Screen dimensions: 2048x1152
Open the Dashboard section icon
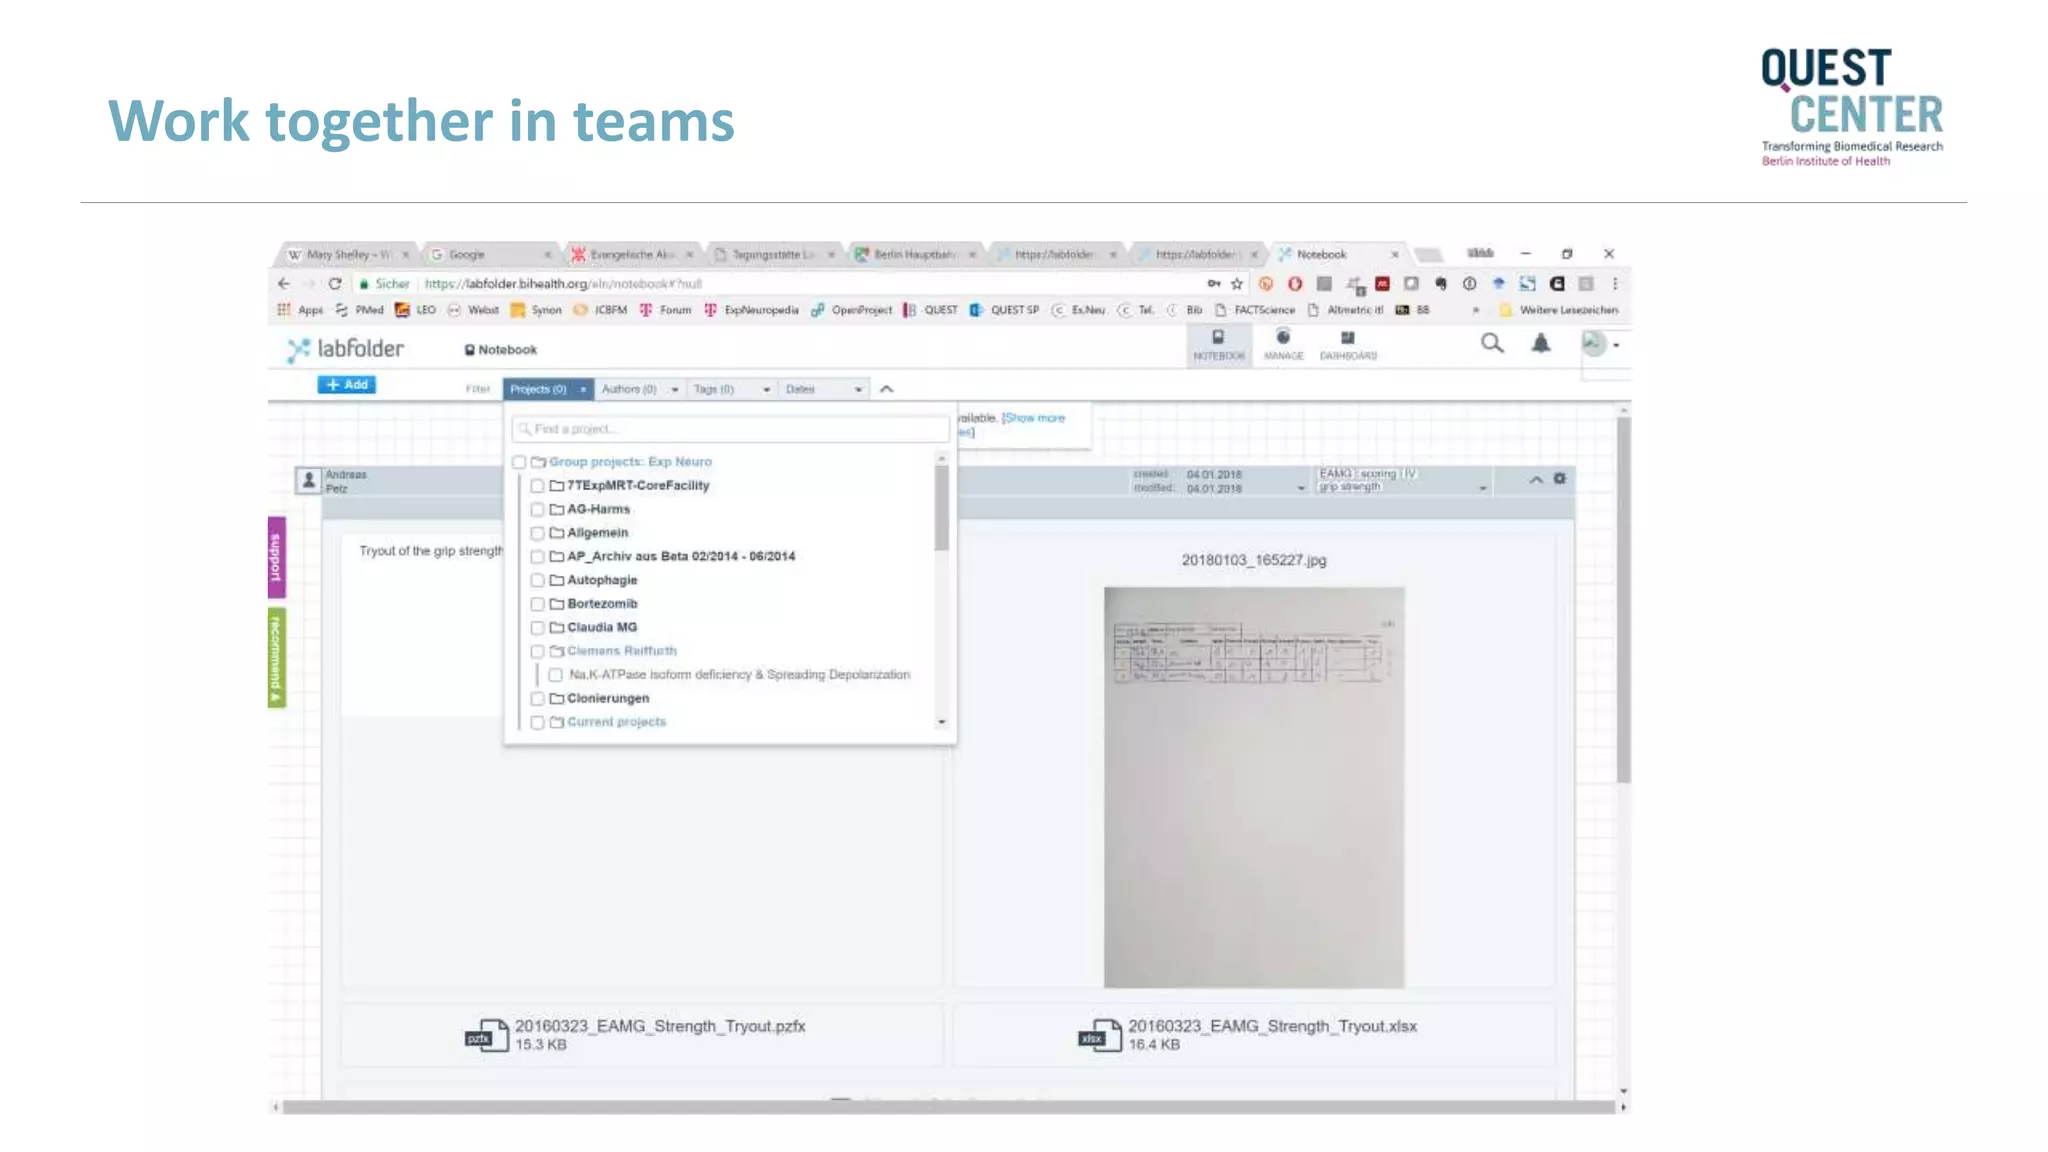click(x=1348, y=345)
